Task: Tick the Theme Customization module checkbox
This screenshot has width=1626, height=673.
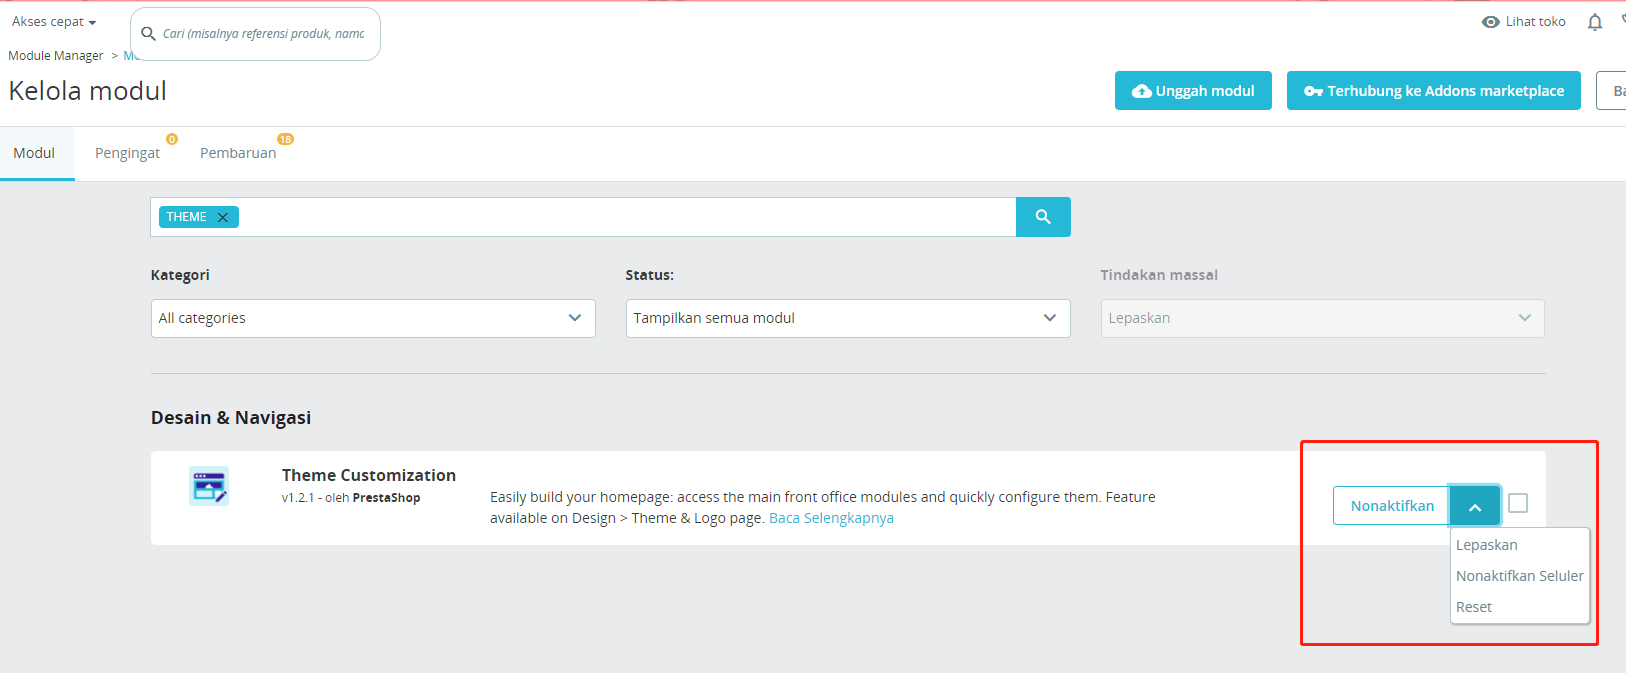Action: tap(1518, 503)
